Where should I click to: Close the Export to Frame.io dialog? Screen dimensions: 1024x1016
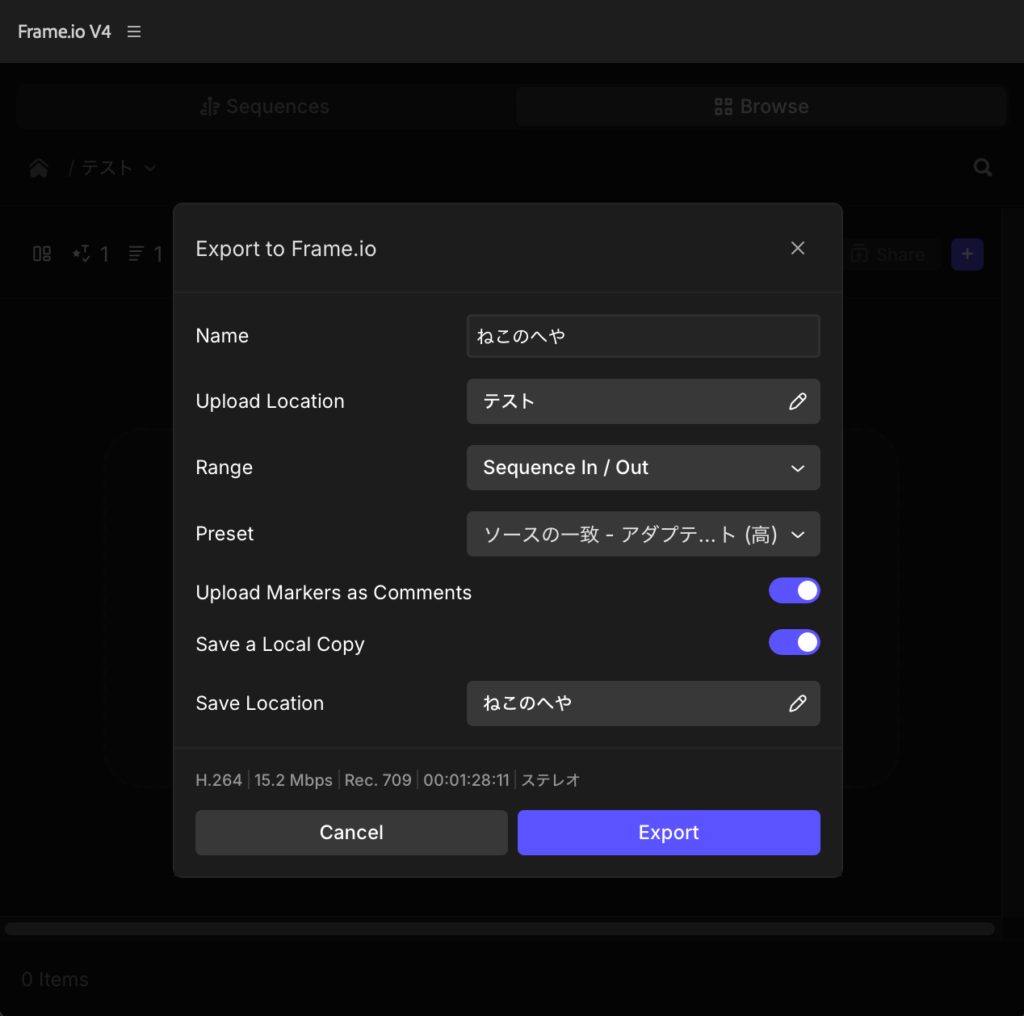[x=797, y=249]
